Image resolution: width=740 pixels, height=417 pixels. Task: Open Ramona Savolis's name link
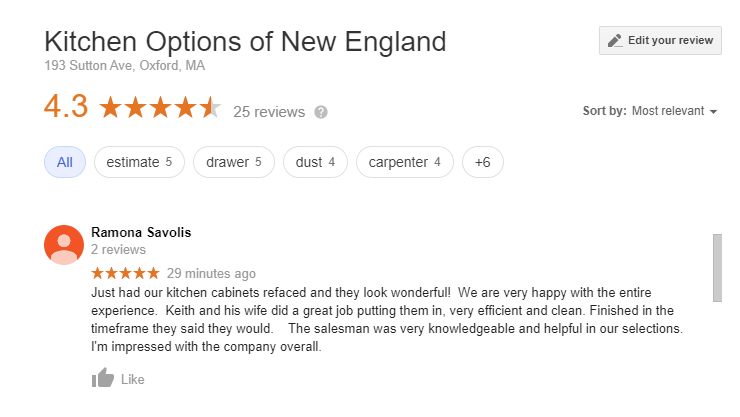(x=141, y=232)
